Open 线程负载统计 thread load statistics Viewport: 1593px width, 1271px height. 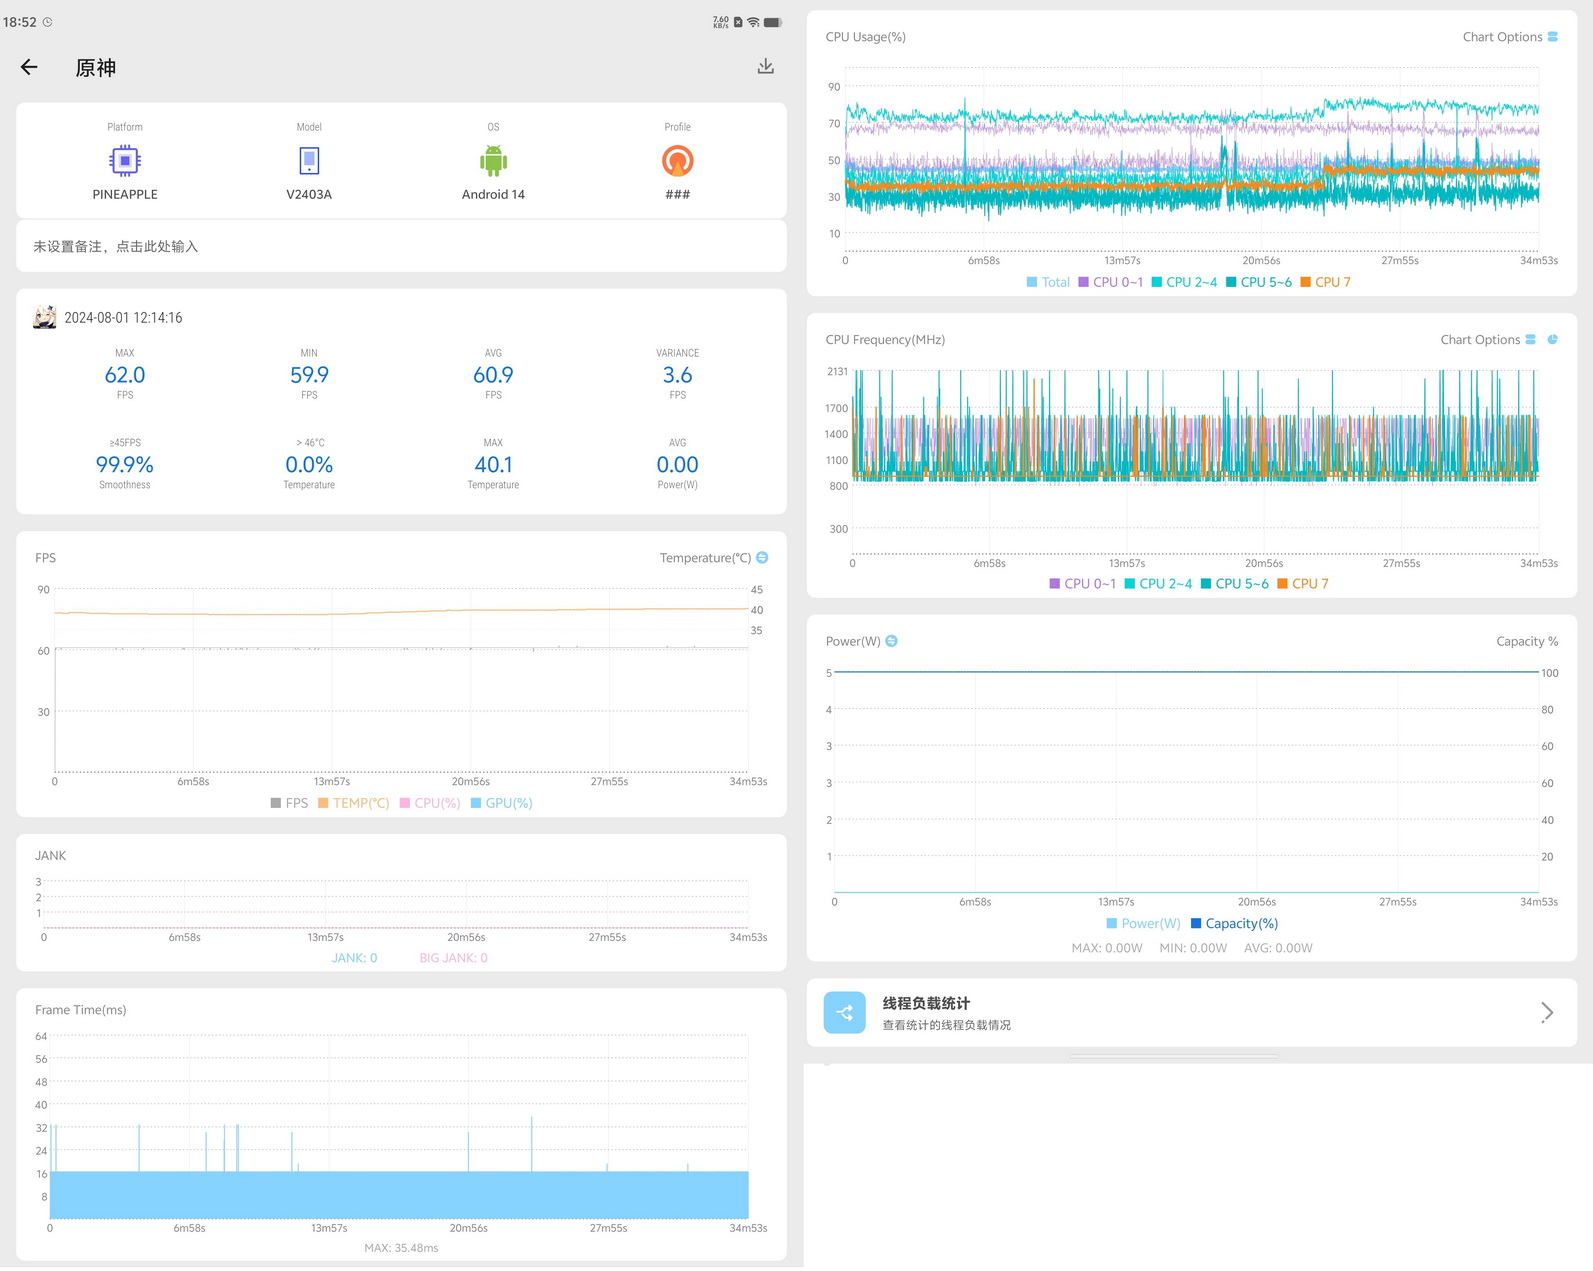pyautogui.click(x=1191, y=1013)
